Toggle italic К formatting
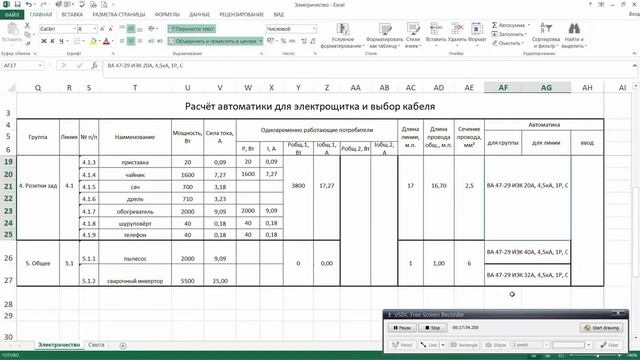Screen dimensions: 640x360 click(x=52, y=41)
